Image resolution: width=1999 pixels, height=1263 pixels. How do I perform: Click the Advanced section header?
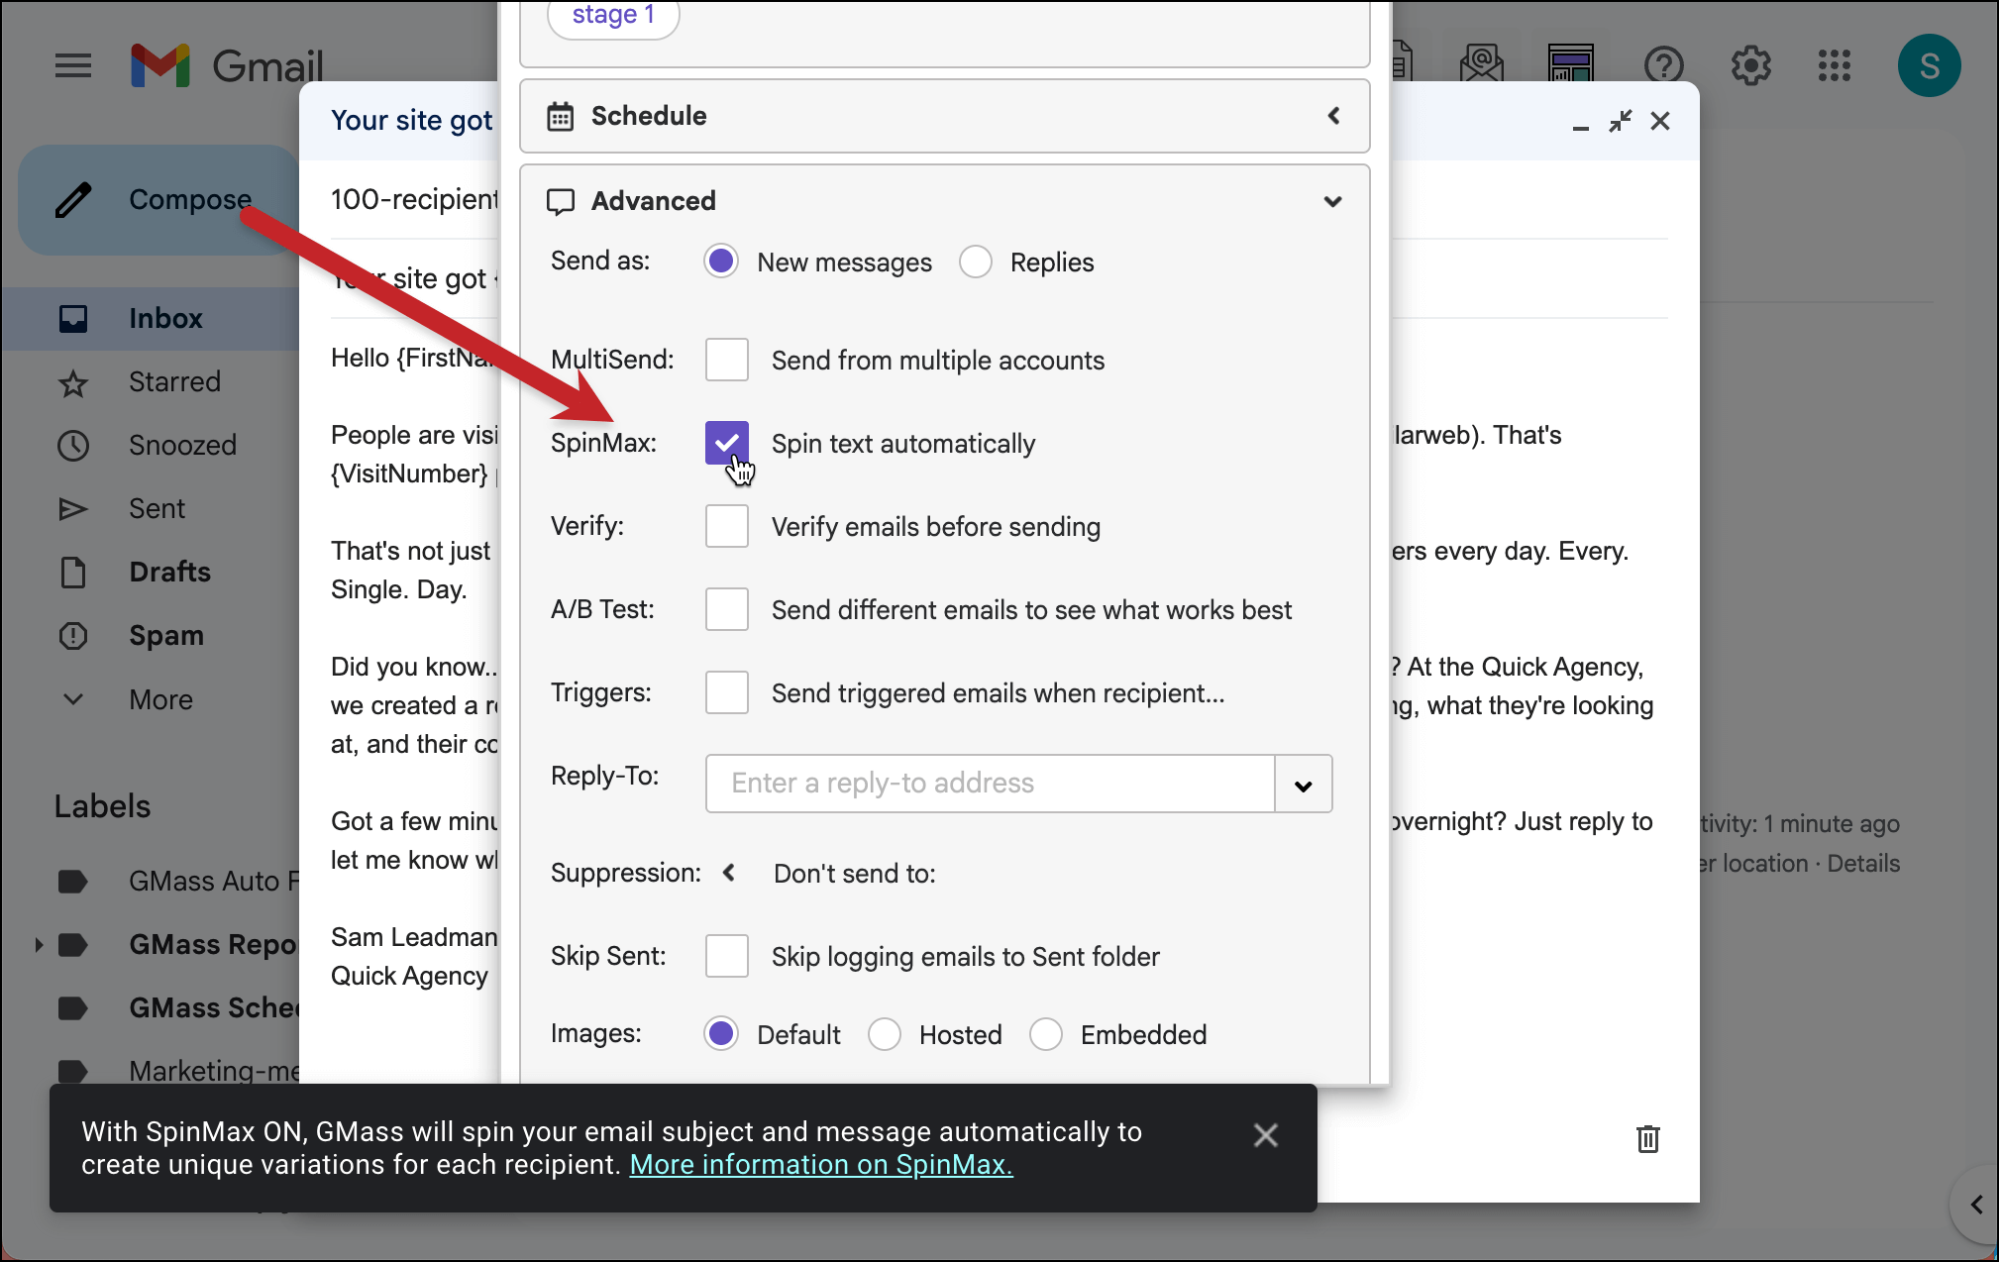point(944,201)
